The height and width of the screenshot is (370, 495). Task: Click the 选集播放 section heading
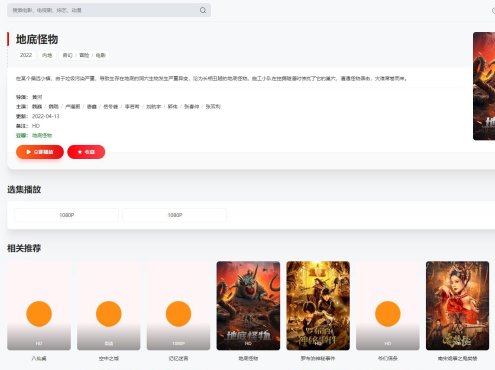[x=24, y=190]
